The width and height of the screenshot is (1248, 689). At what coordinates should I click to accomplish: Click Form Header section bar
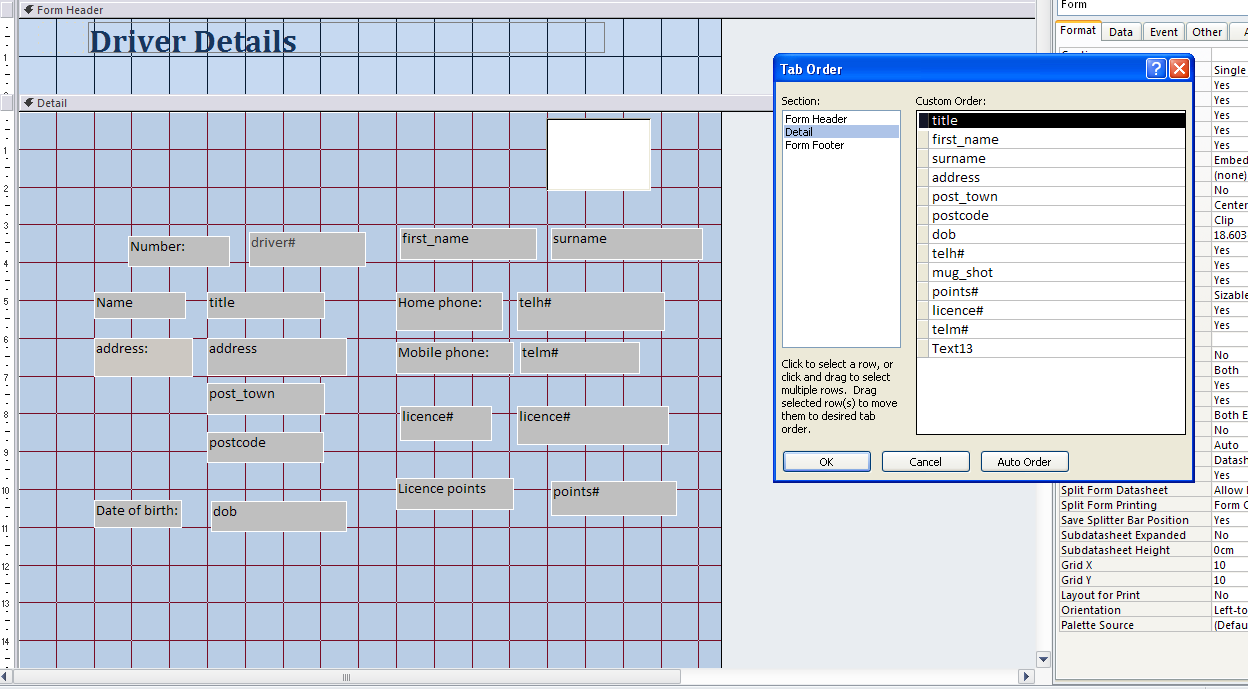(527, 10)
